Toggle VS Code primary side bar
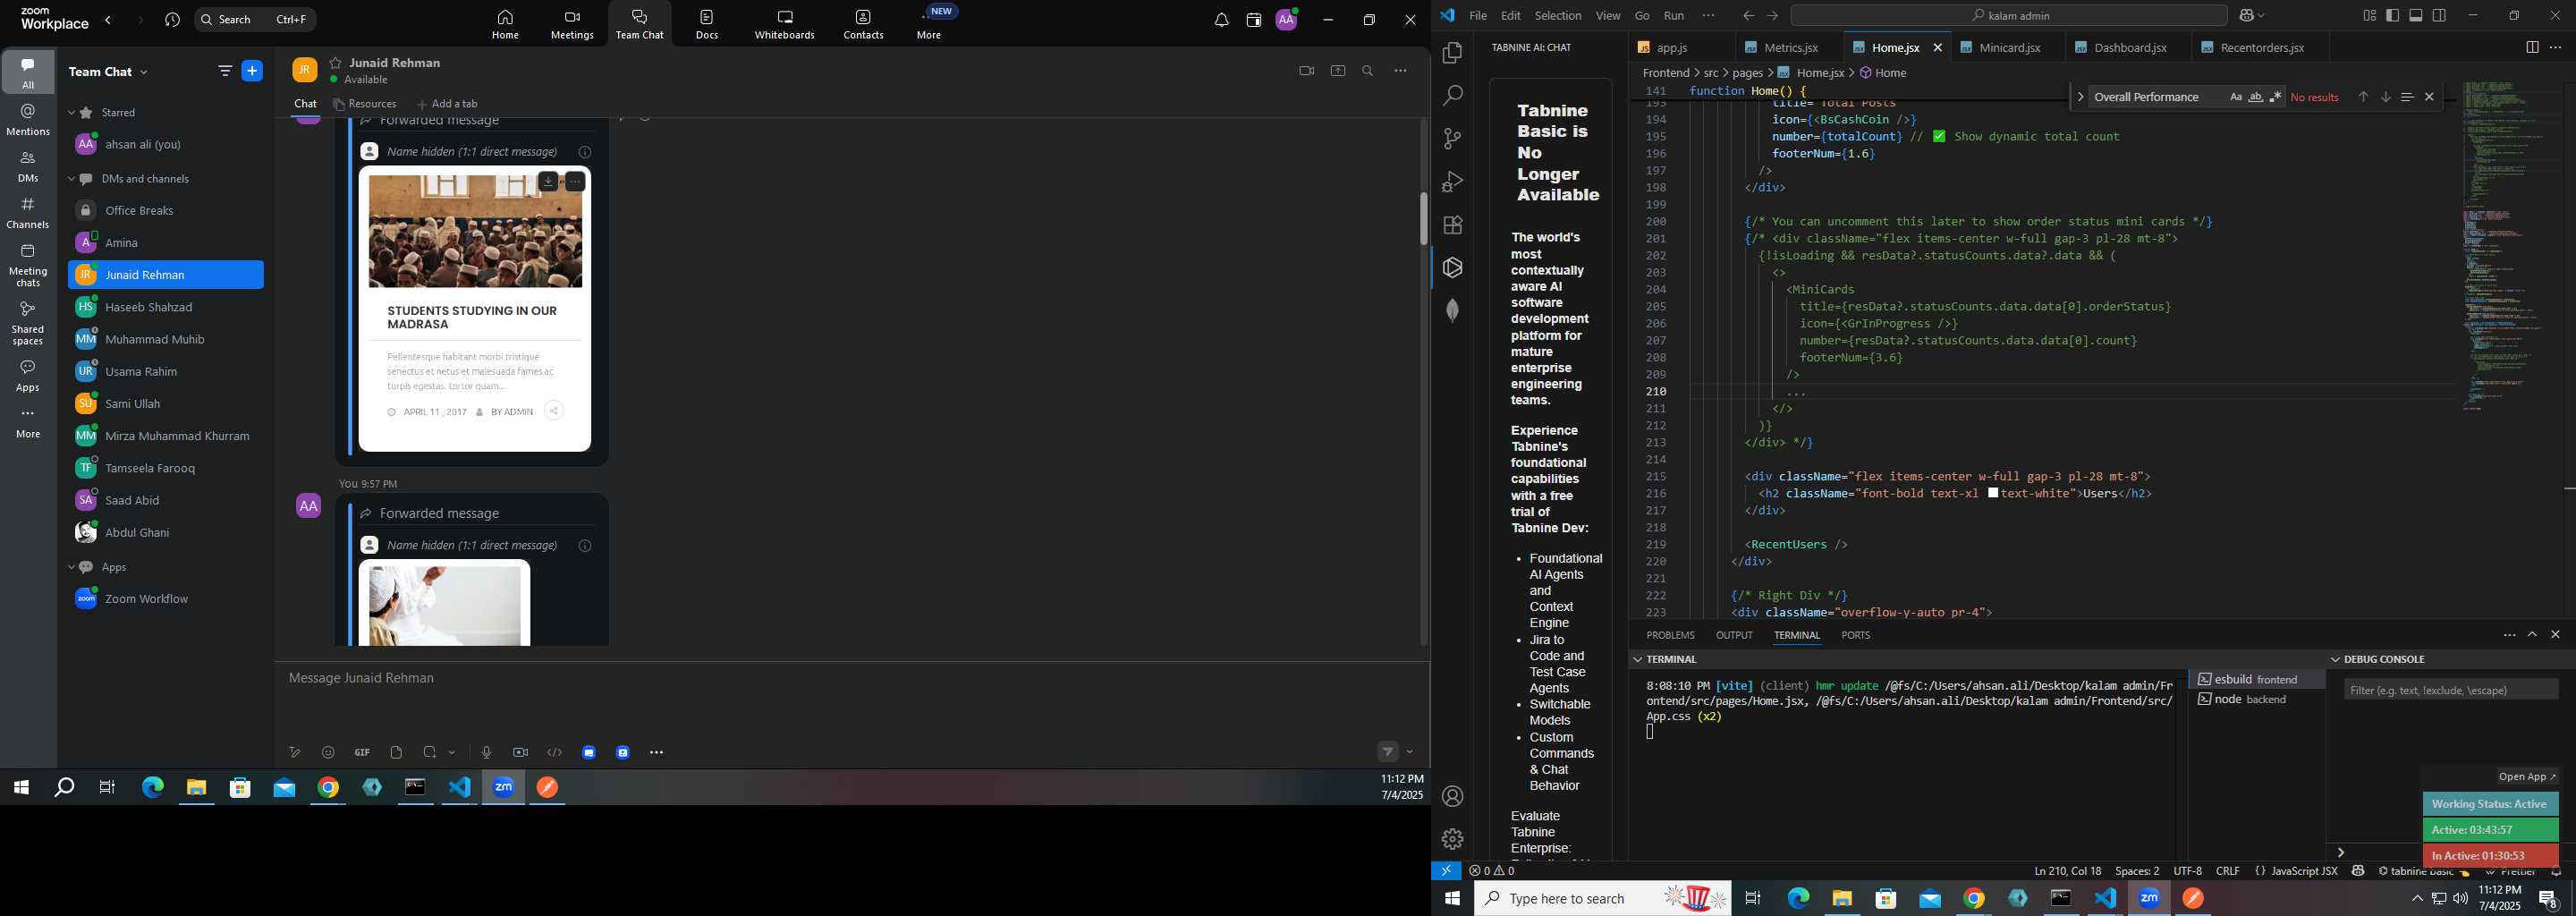 [2393, 16]
